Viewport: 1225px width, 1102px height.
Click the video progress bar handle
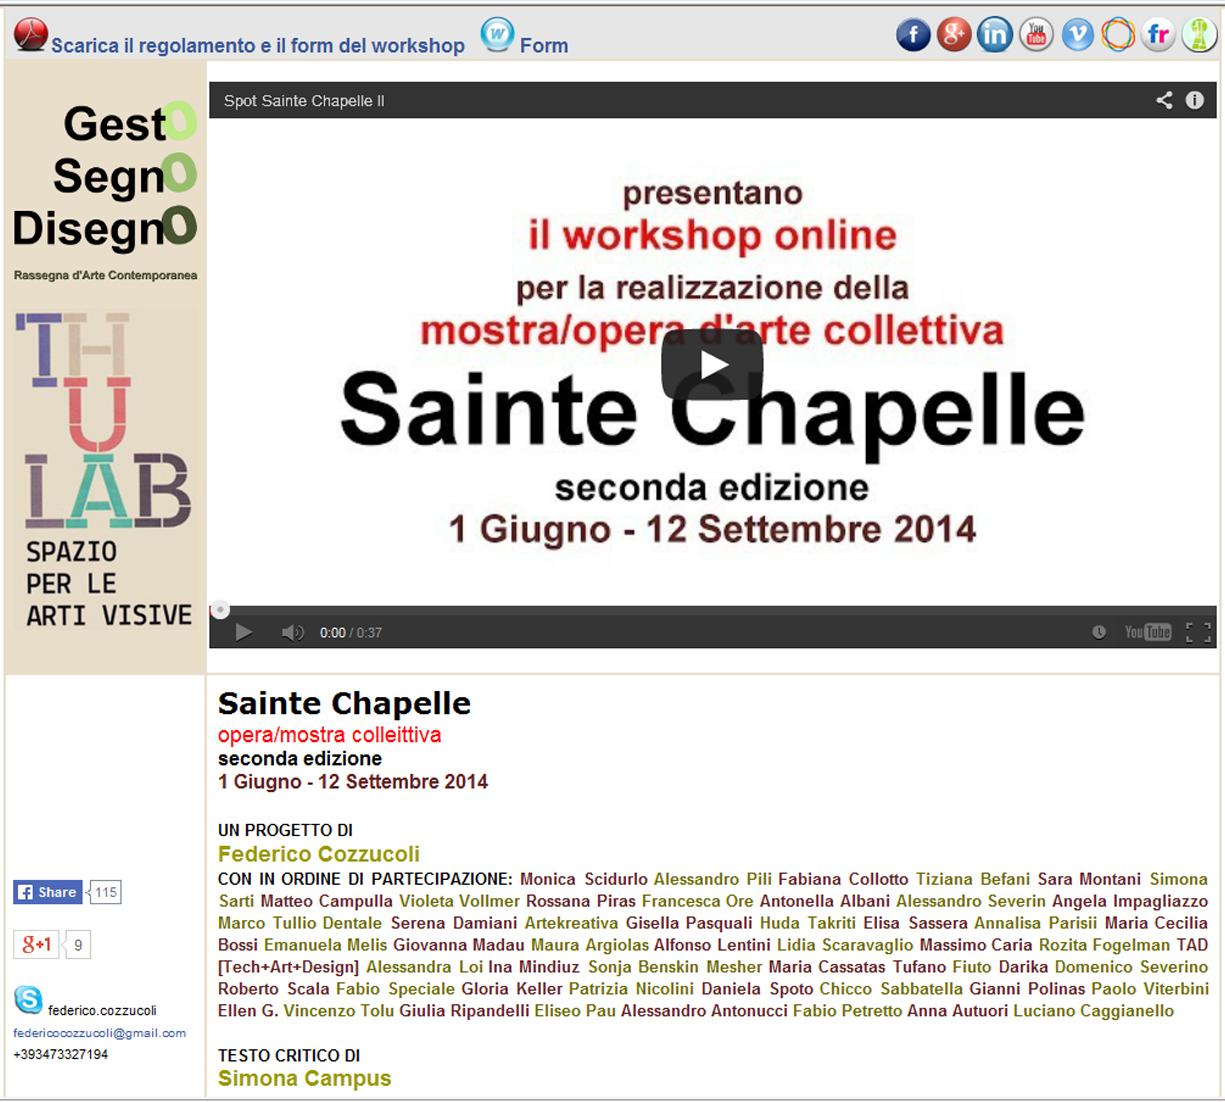pos(220,610)
